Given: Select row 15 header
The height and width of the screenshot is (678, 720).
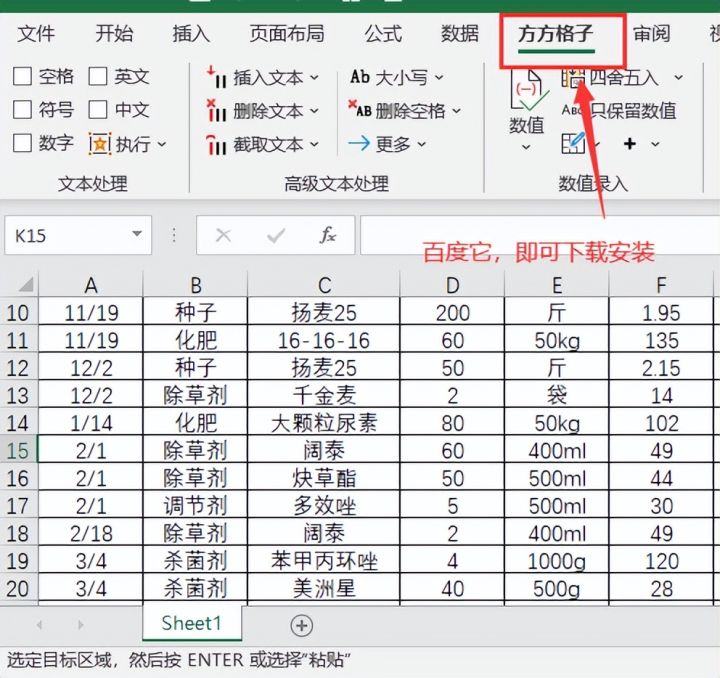Looking at the screenshot, I should tap(18, 451).
